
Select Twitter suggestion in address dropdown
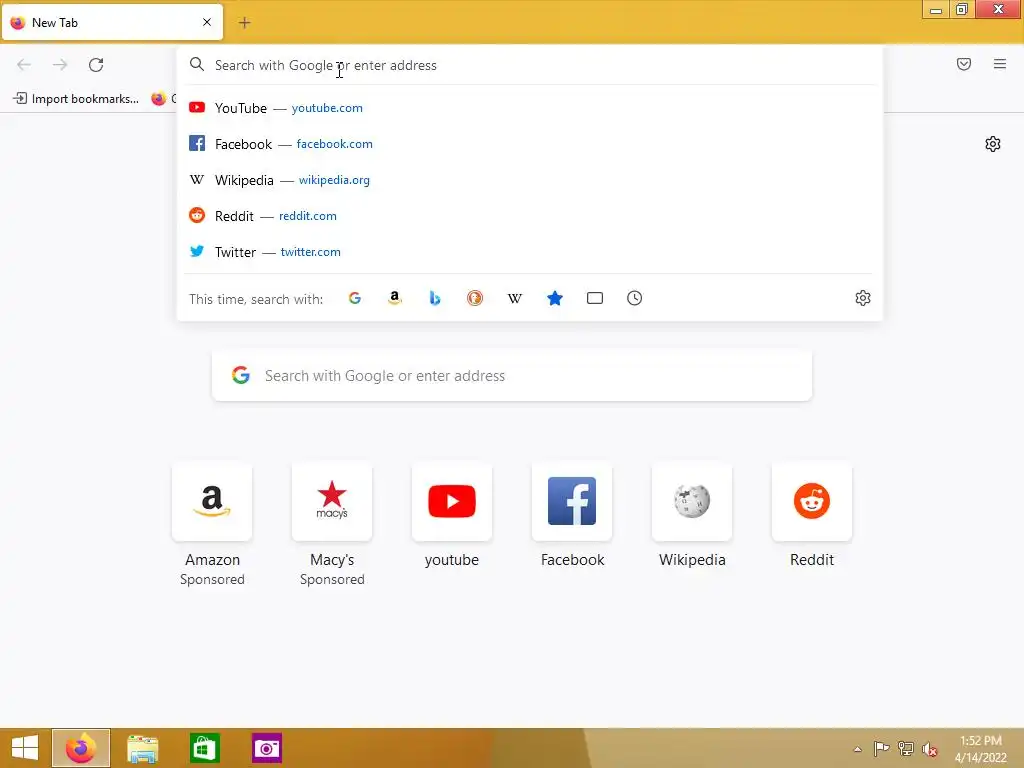[530, 251]
